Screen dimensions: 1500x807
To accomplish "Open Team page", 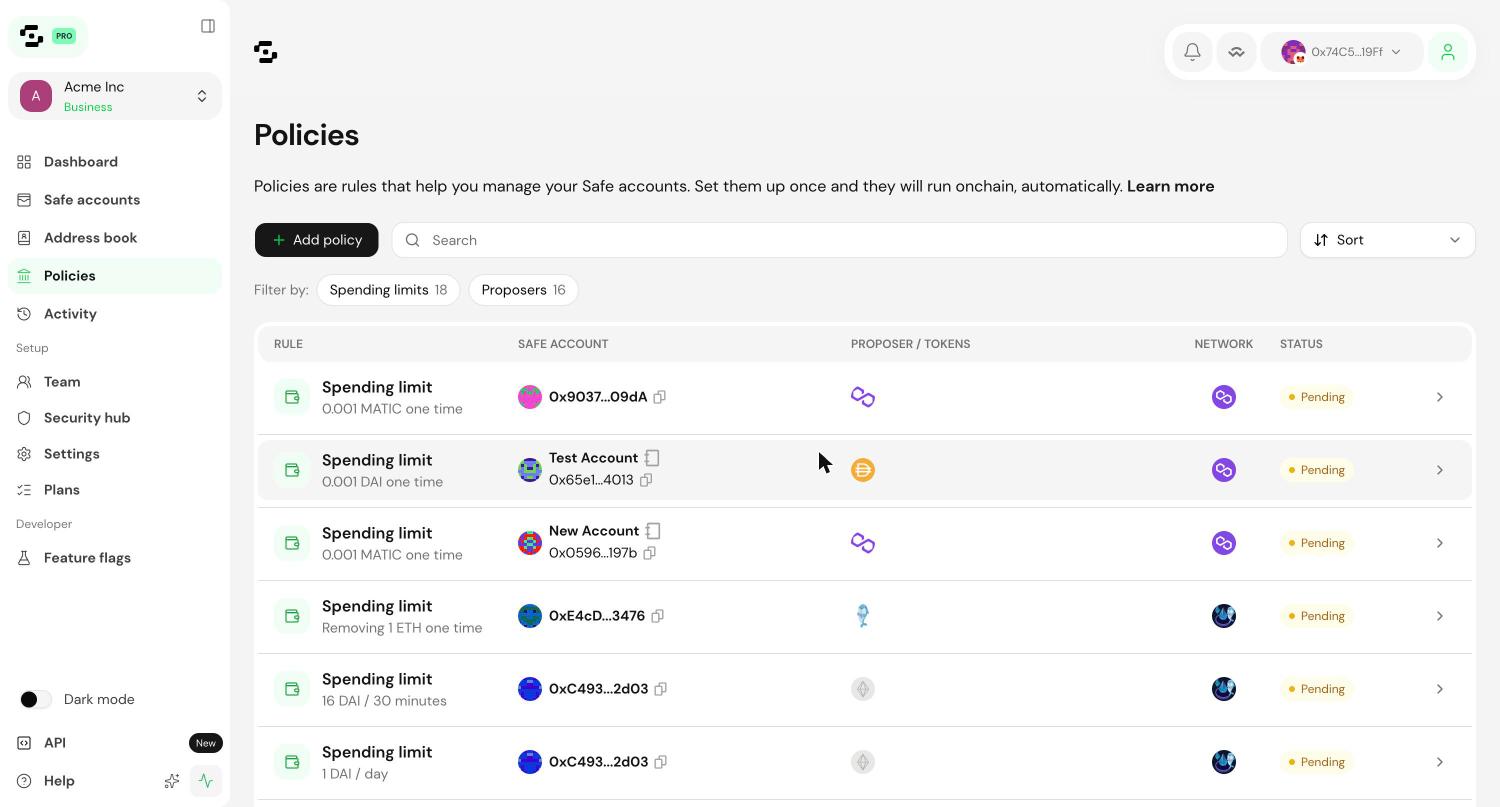I will coord(115,382).
